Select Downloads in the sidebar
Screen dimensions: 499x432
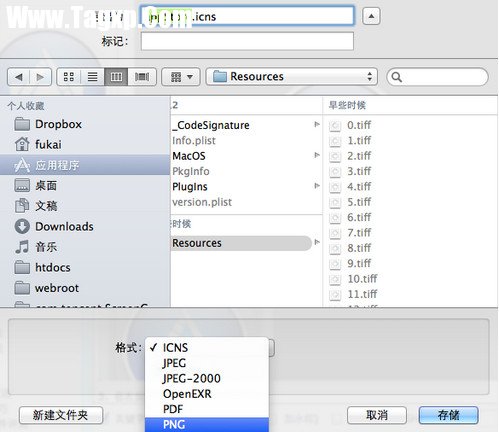[x=85, y=227]
